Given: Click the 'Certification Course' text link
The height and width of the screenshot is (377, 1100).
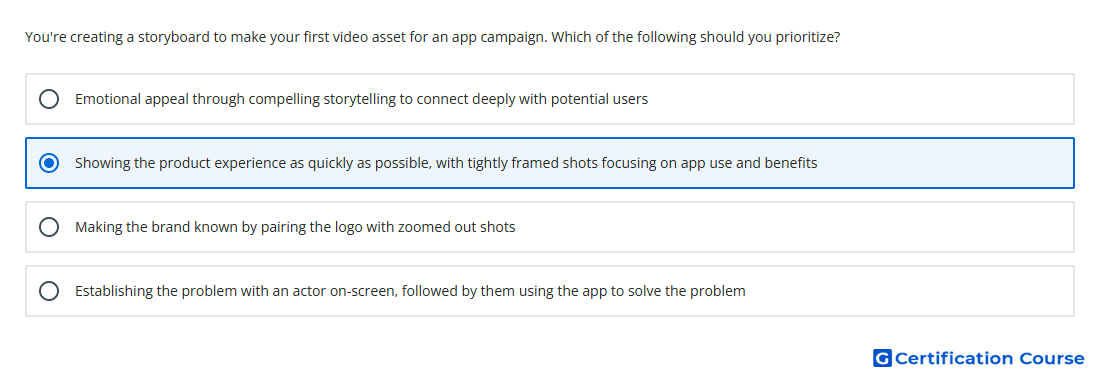Looking at the screenshot, I should [989, 359].
